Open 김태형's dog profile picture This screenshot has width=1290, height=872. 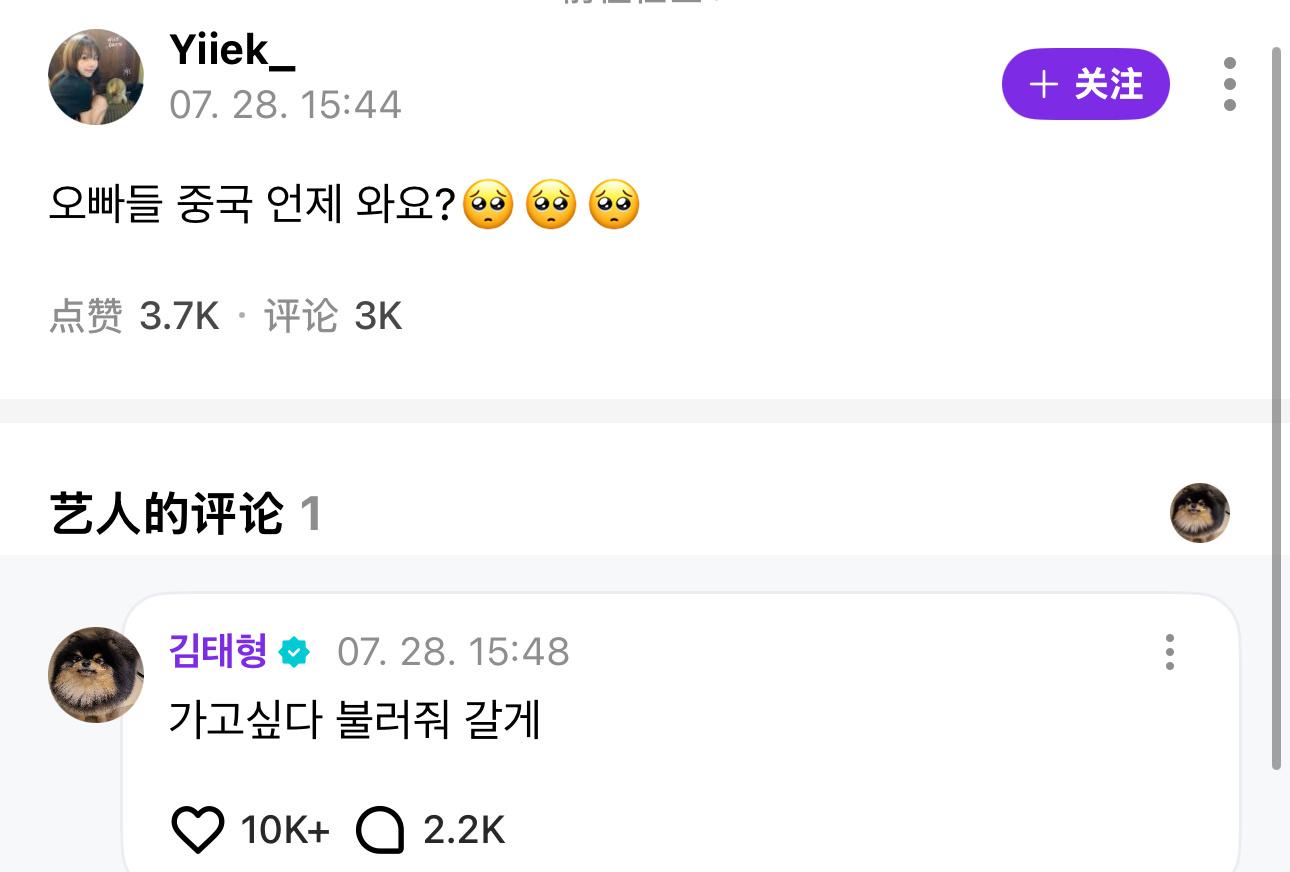click(x=96, y=674)
